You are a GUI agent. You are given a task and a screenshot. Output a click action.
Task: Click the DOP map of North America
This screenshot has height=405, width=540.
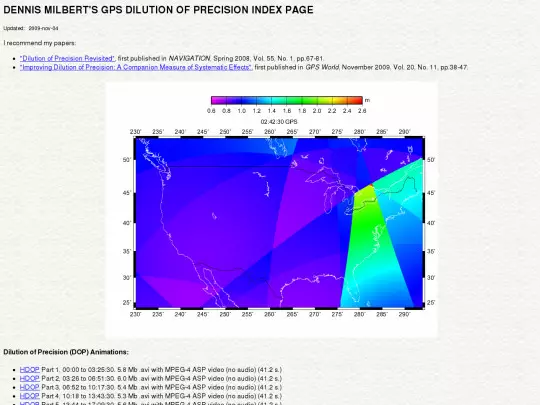click(279, 222)
